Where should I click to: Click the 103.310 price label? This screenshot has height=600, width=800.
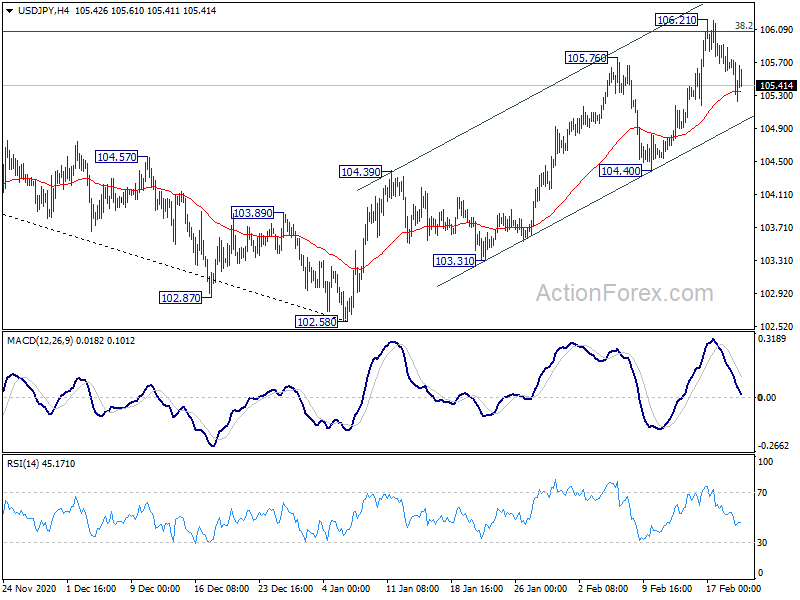[x=455, y=261]
